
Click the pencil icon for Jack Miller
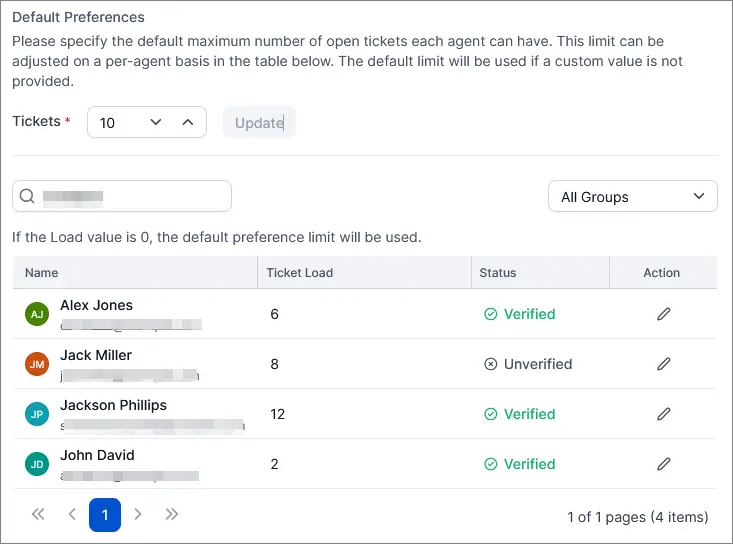coord(663,364)
